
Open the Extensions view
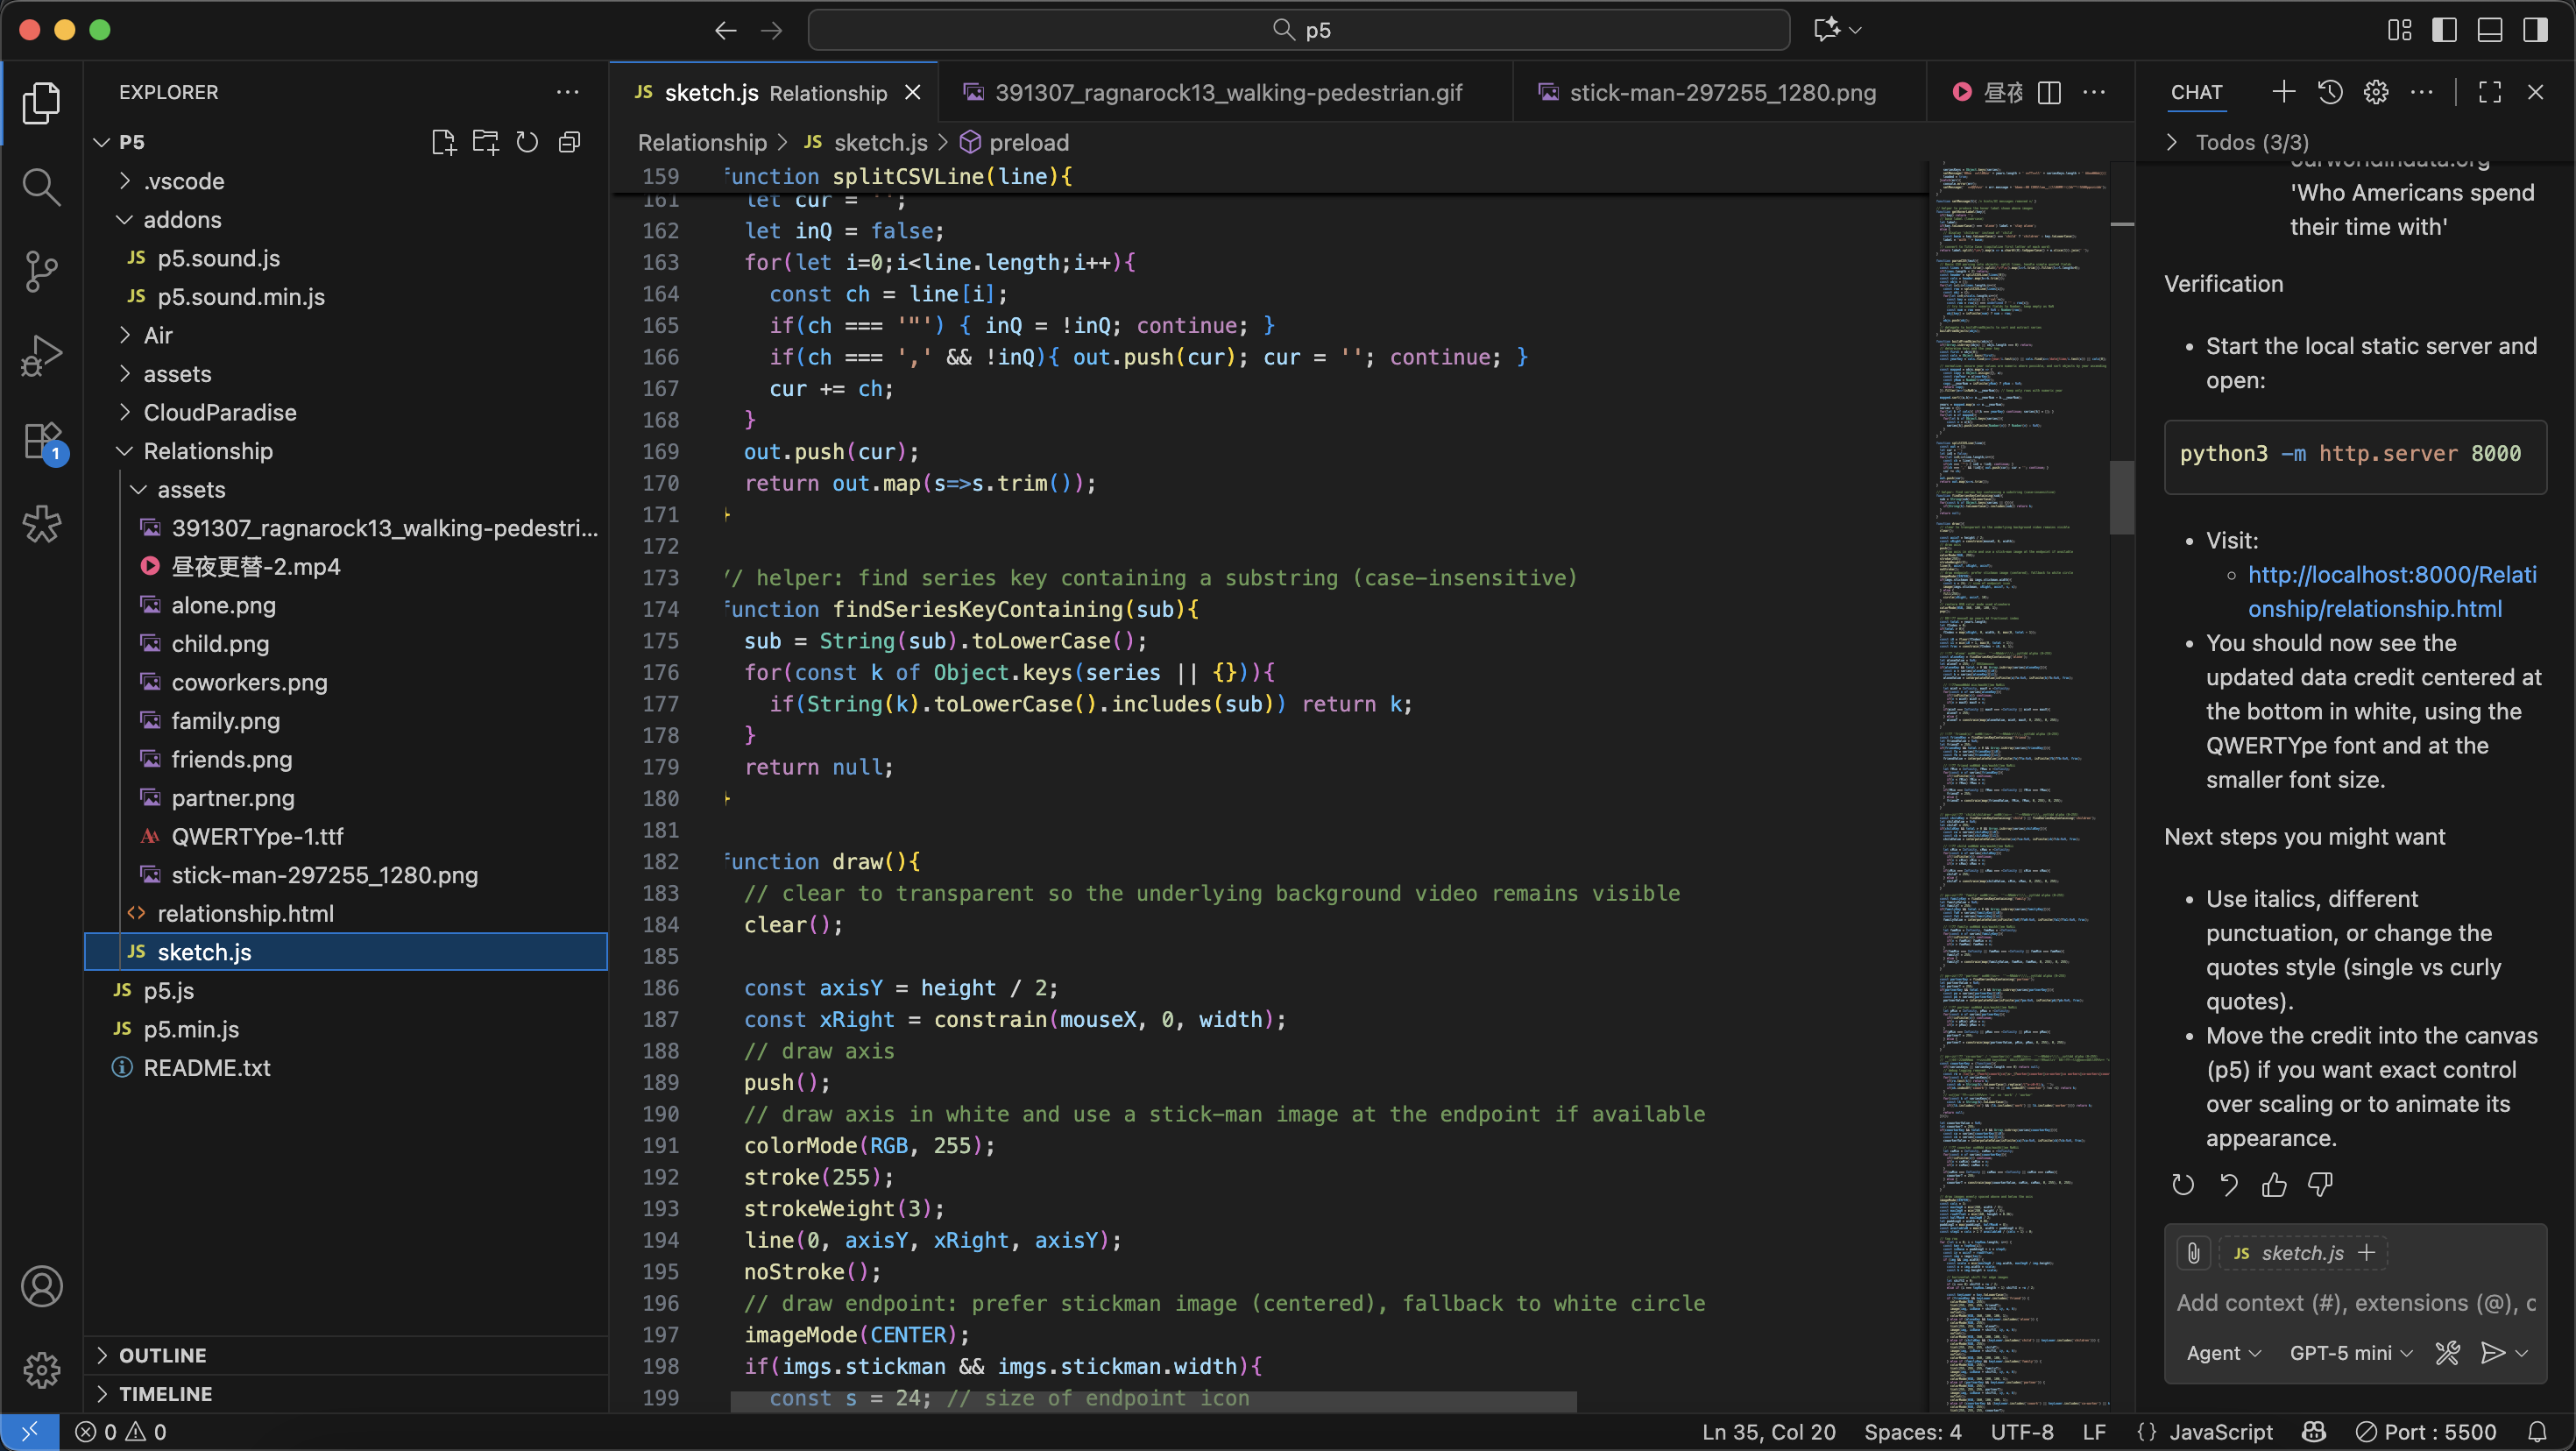[x=42, y=440]
